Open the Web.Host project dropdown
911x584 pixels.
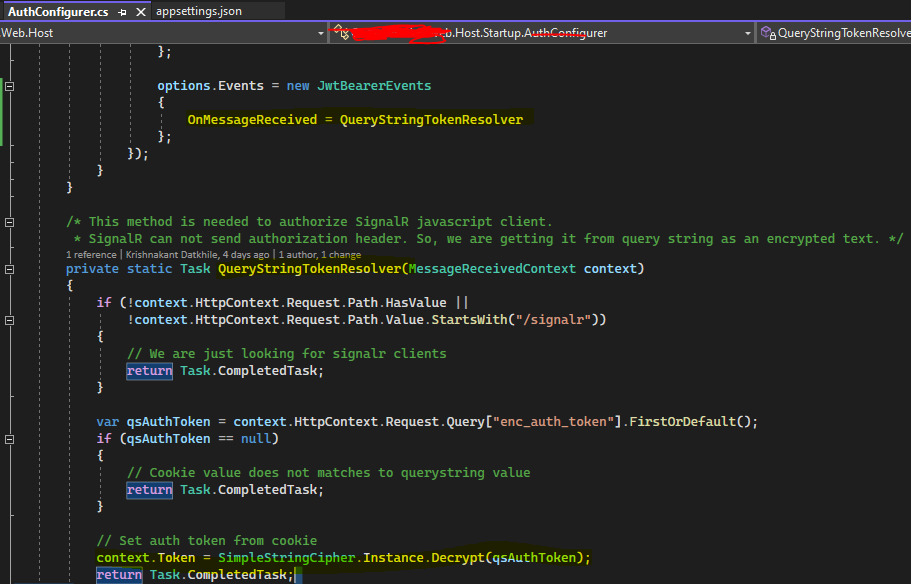(x=320, y=32)
